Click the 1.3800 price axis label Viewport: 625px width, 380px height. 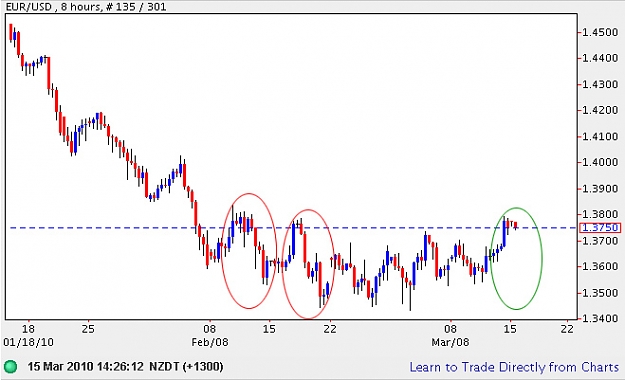coord(600,215)
